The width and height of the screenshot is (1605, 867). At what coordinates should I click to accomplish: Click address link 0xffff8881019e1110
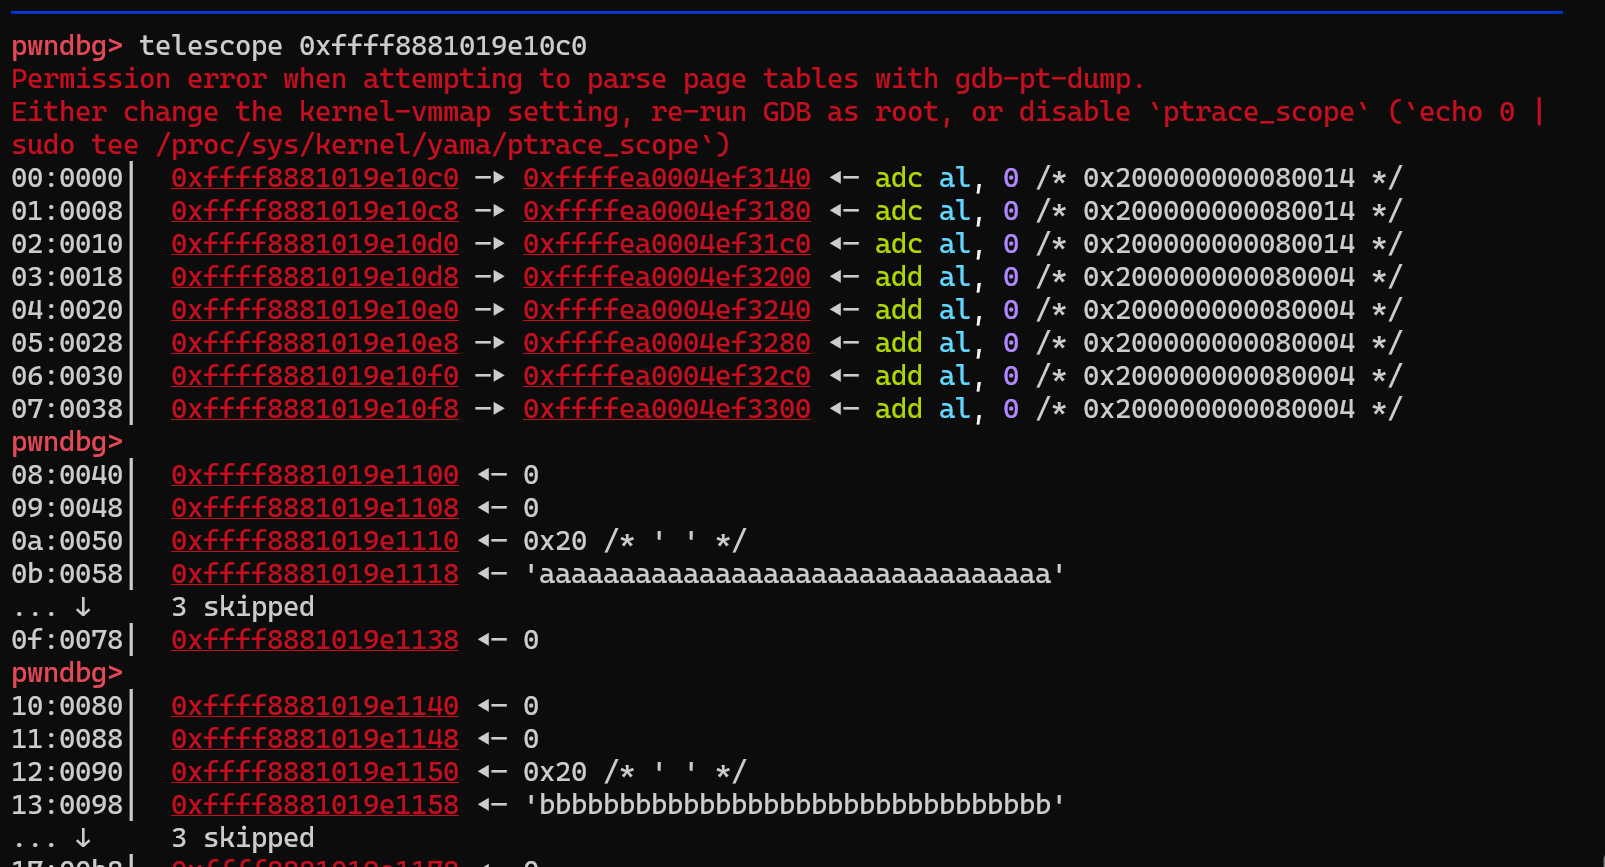click(x=315, y=541)
